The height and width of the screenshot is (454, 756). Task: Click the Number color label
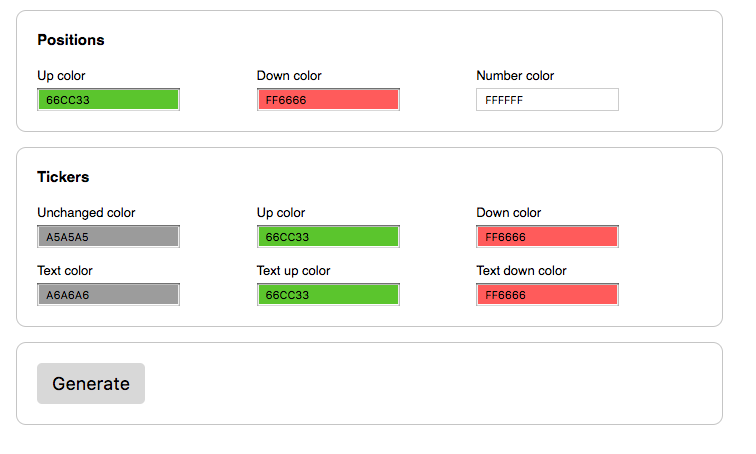[x=515, y=76]
